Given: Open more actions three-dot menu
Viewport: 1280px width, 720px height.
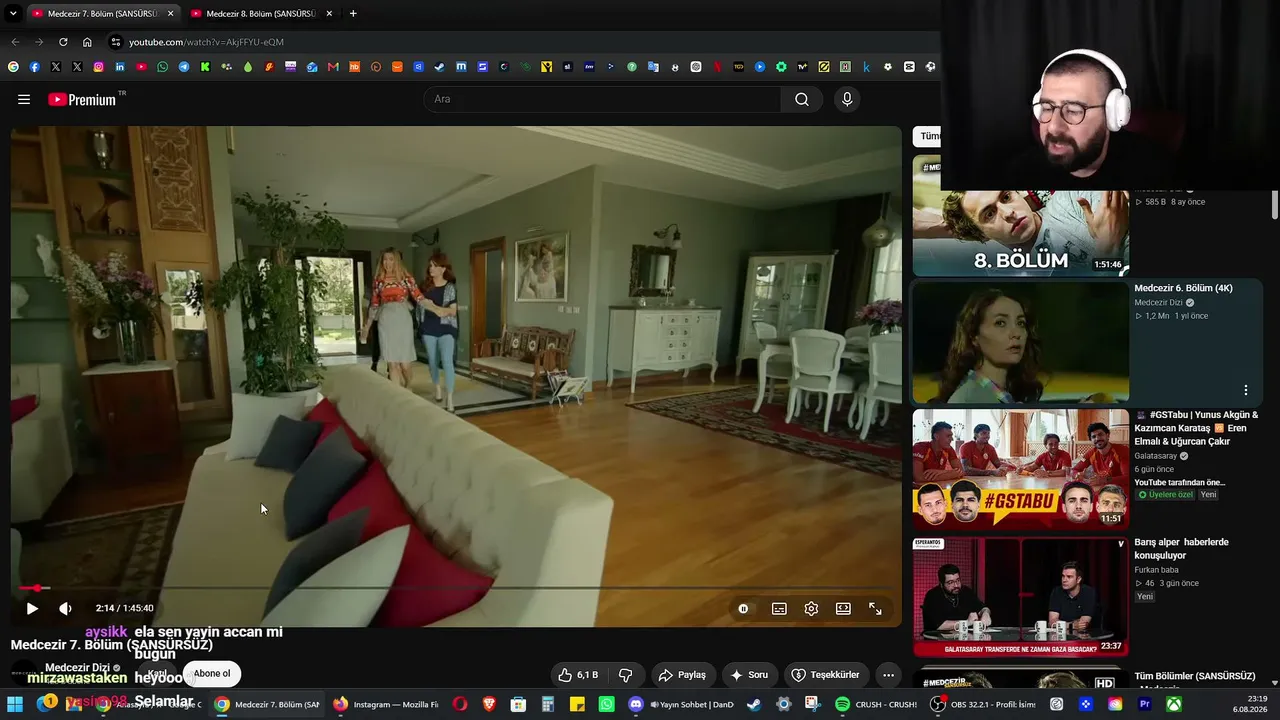Looking at the screenshot, I should 888,675.
